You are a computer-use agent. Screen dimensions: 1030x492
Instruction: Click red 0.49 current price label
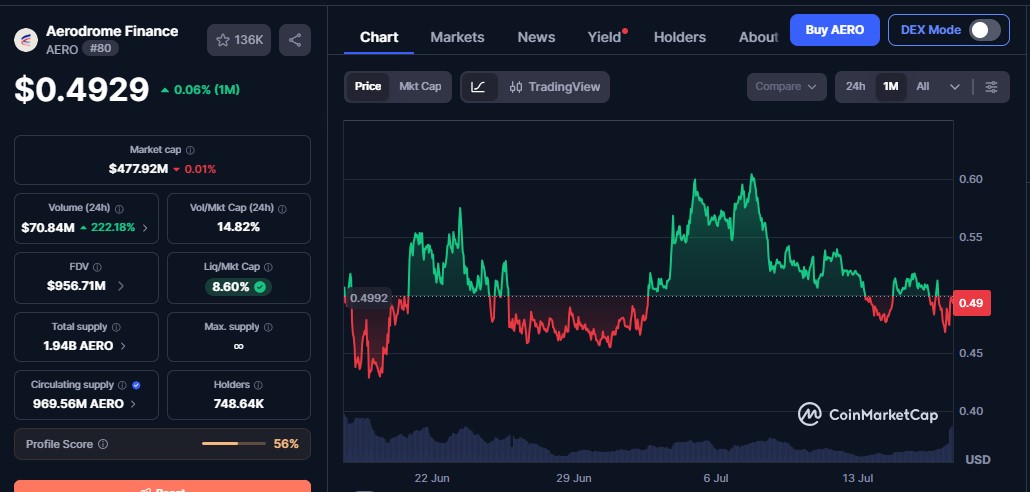[971, 303]
